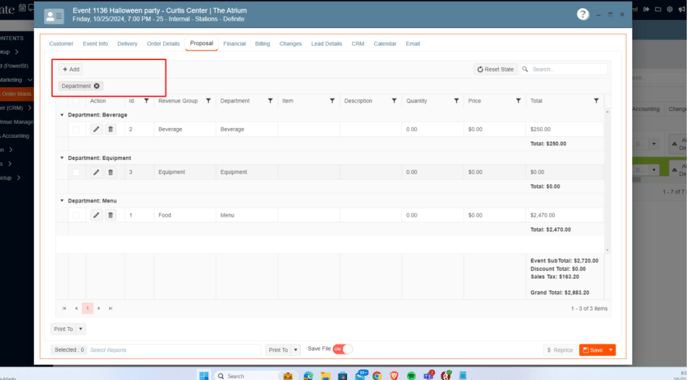Screen dimensions: 688x380
Task: Delete the Equipment row with trash icon
Action: pos(111,172)
